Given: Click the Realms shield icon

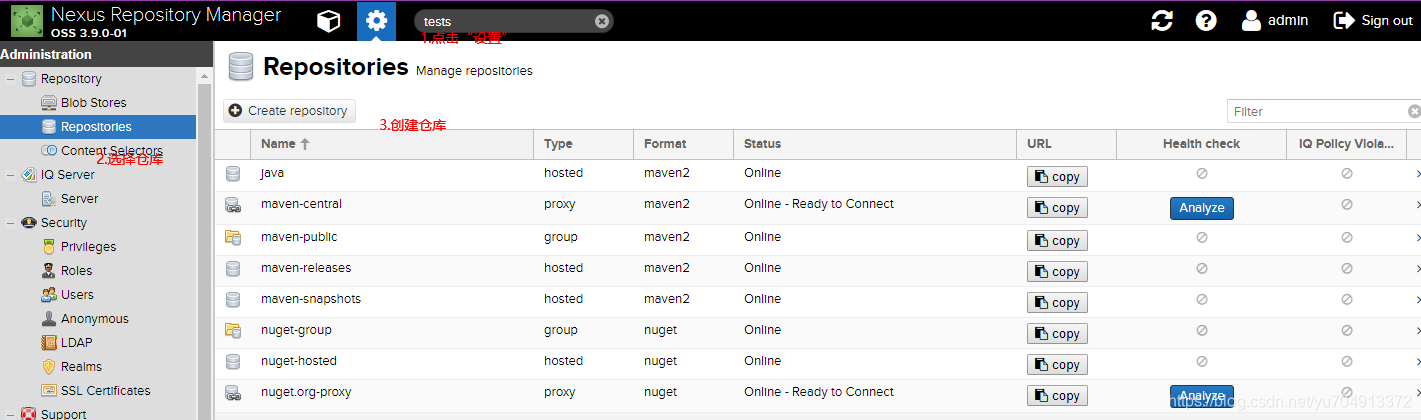Looking at the screenshot, I should (49, 367).
